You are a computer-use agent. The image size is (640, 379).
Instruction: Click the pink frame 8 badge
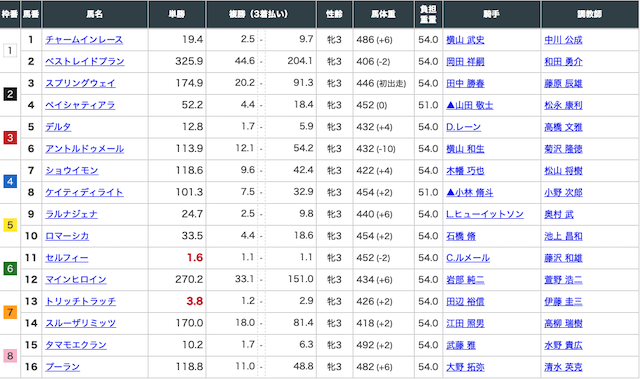(10, 356)
